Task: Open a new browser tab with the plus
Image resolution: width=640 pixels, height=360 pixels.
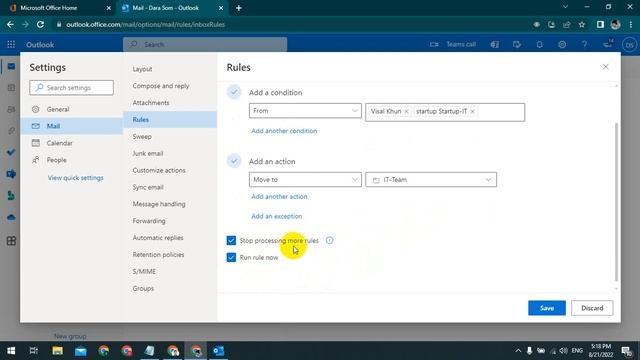Action: tap(239, 8)
